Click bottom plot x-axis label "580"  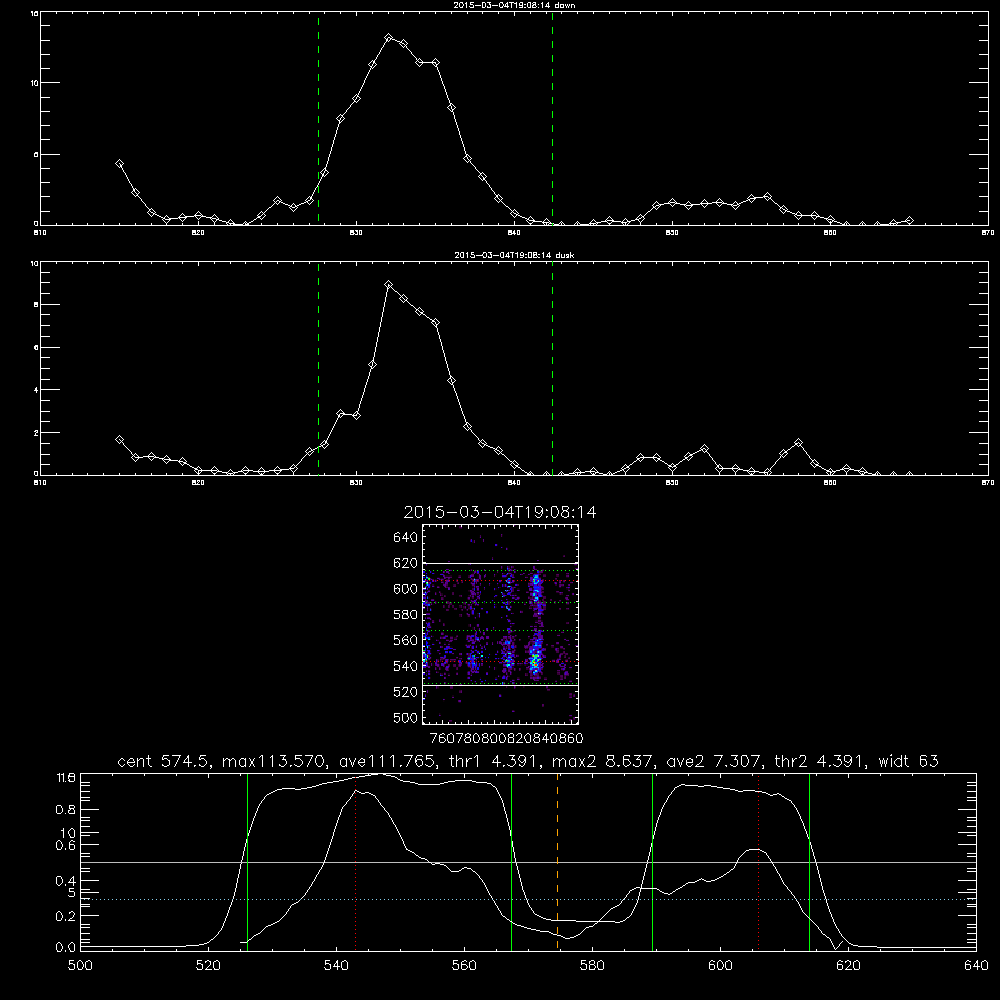click(592, 966)
